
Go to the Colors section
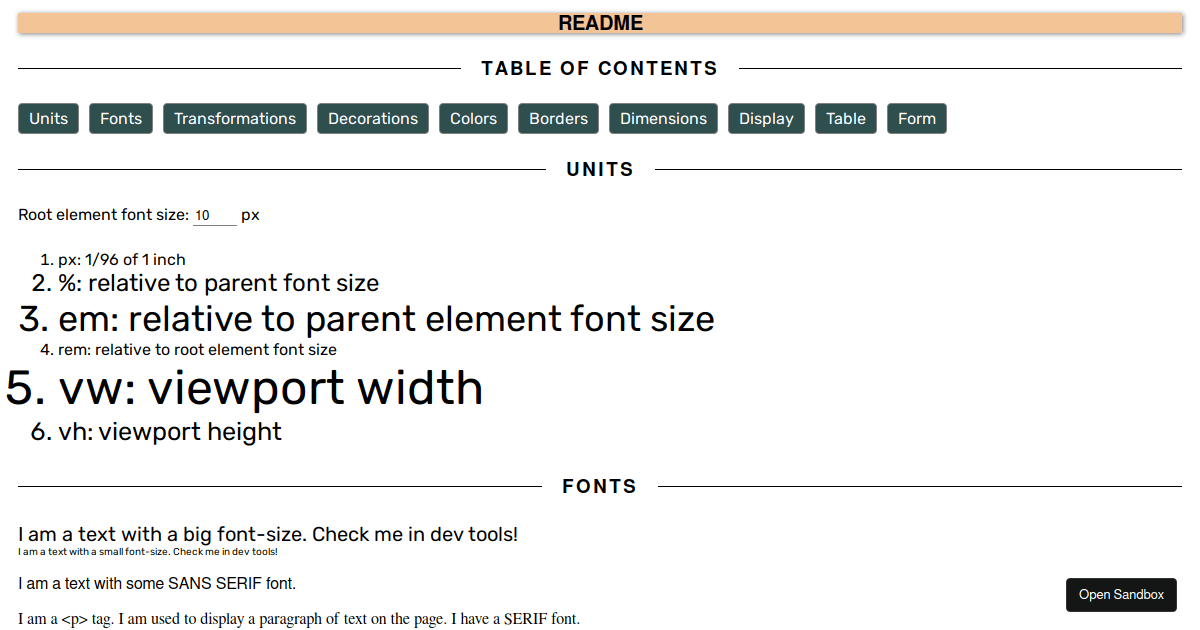click(473, 118)
